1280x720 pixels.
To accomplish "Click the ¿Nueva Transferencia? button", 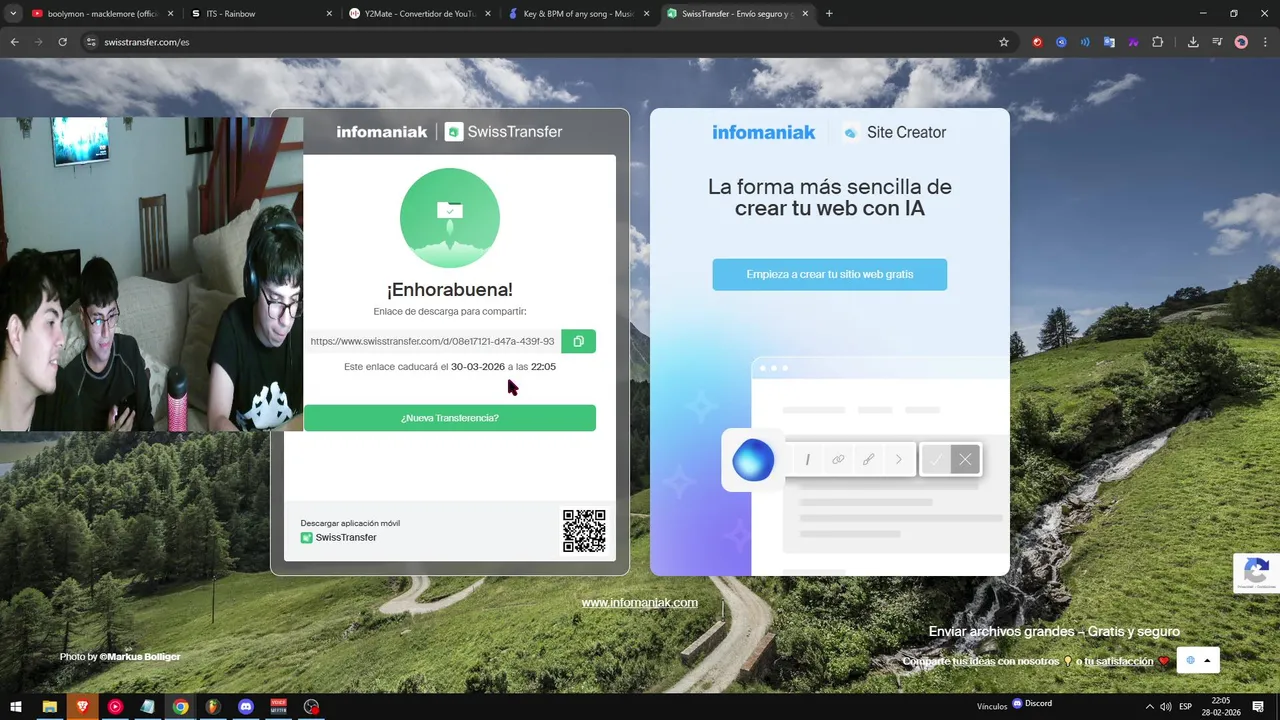I will [x=450, y=418].
